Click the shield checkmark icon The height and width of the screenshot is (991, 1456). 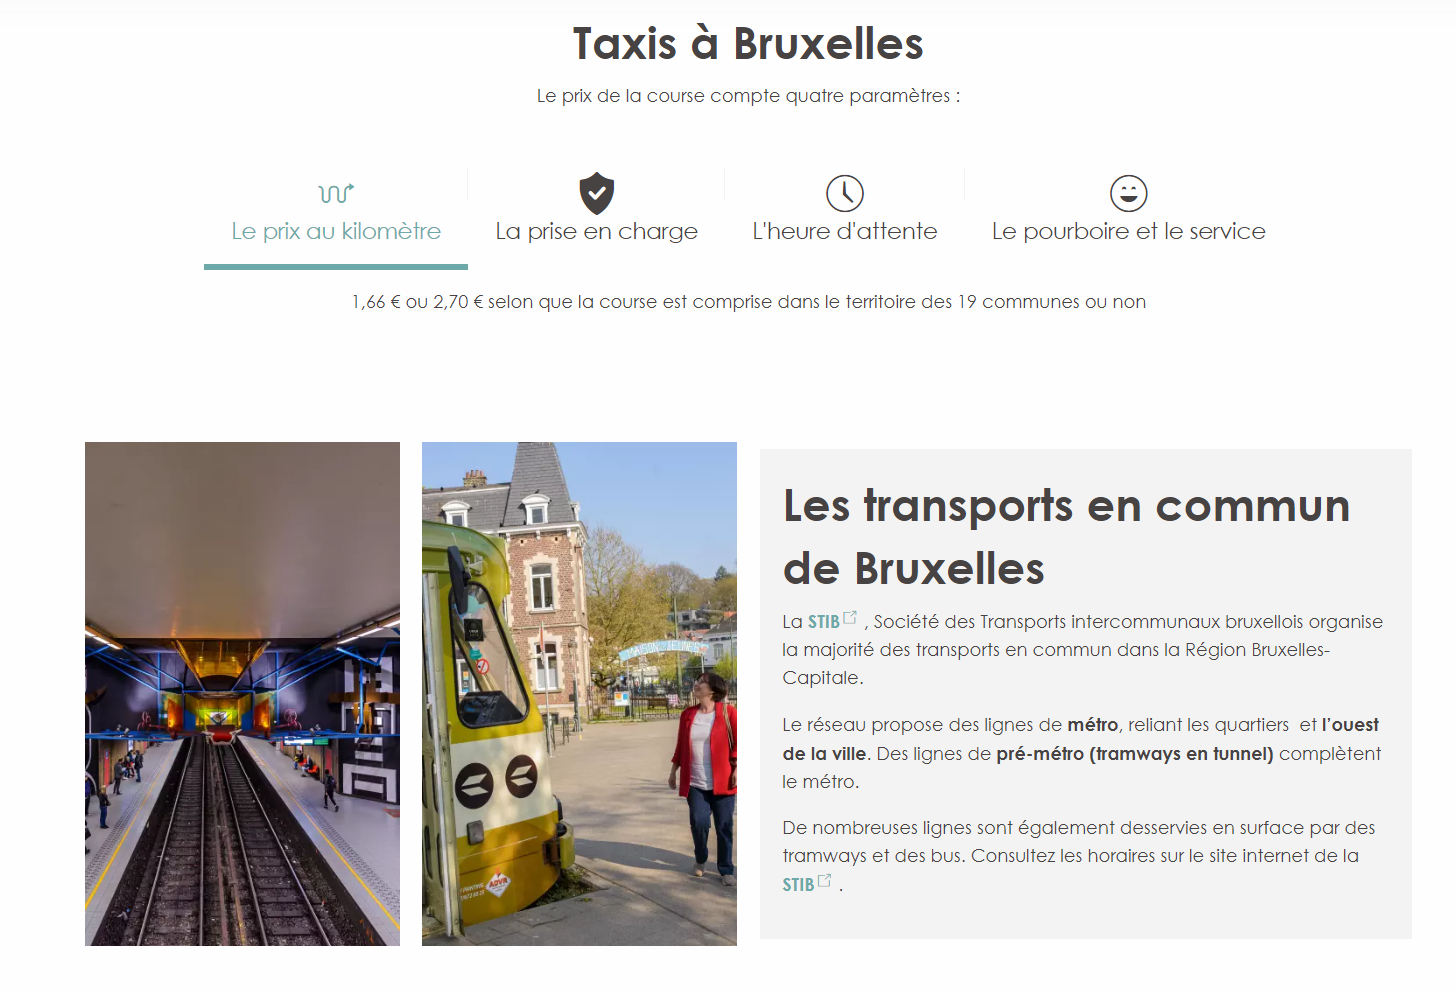[x=597, y=193]
